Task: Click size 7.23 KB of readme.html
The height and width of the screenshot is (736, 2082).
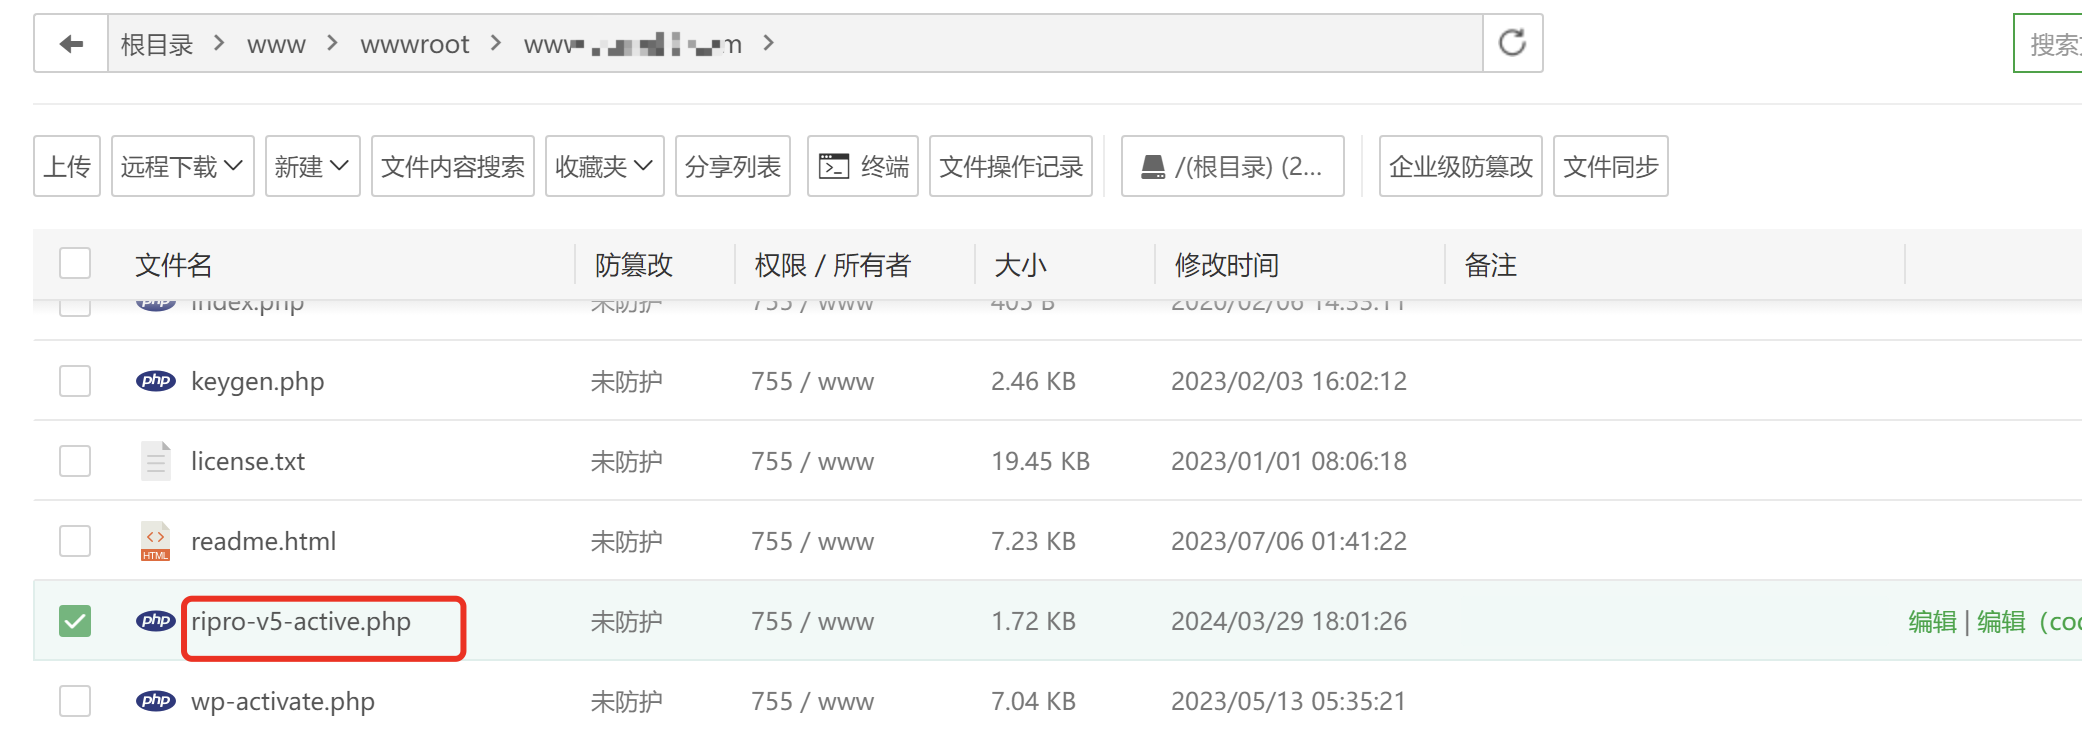Action: point(1033,541)
